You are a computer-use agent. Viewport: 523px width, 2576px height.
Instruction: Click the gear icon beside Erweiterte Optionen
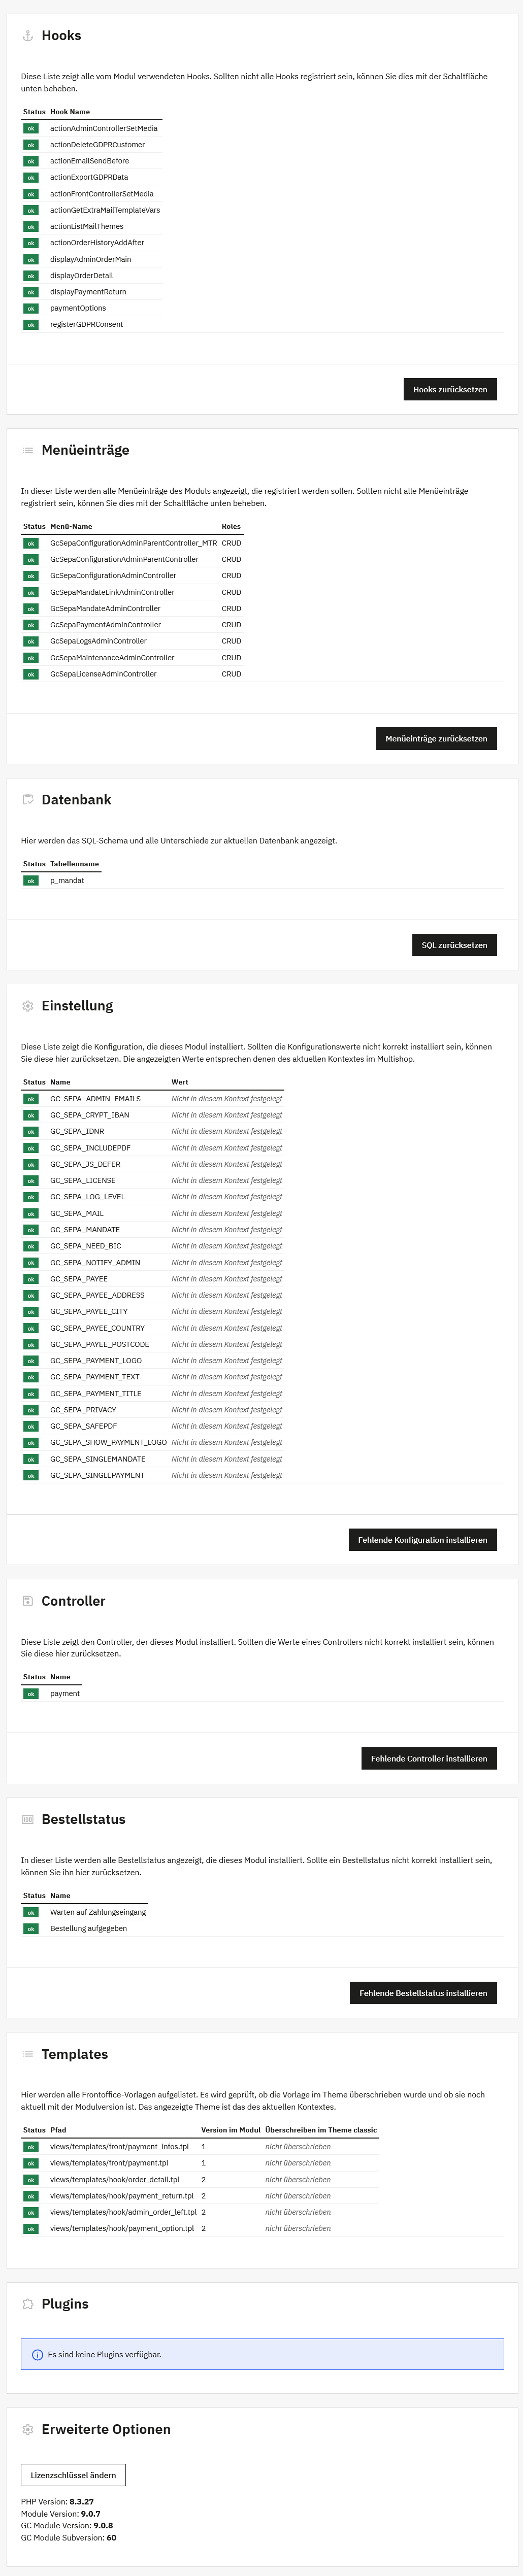[28, 2429]
